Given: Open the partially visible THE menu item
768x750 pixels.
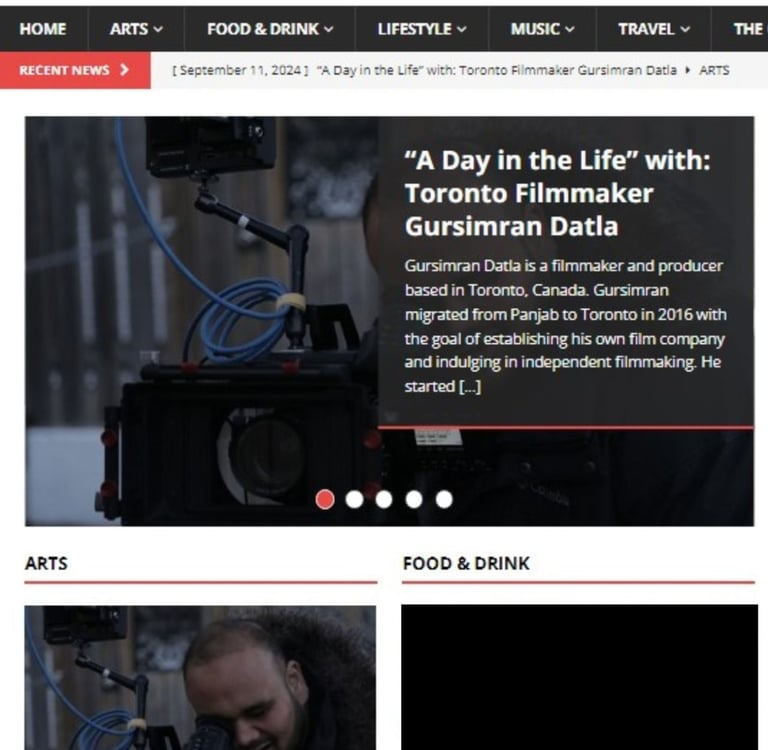Looking at the screenshot, I should coord(748,29).
